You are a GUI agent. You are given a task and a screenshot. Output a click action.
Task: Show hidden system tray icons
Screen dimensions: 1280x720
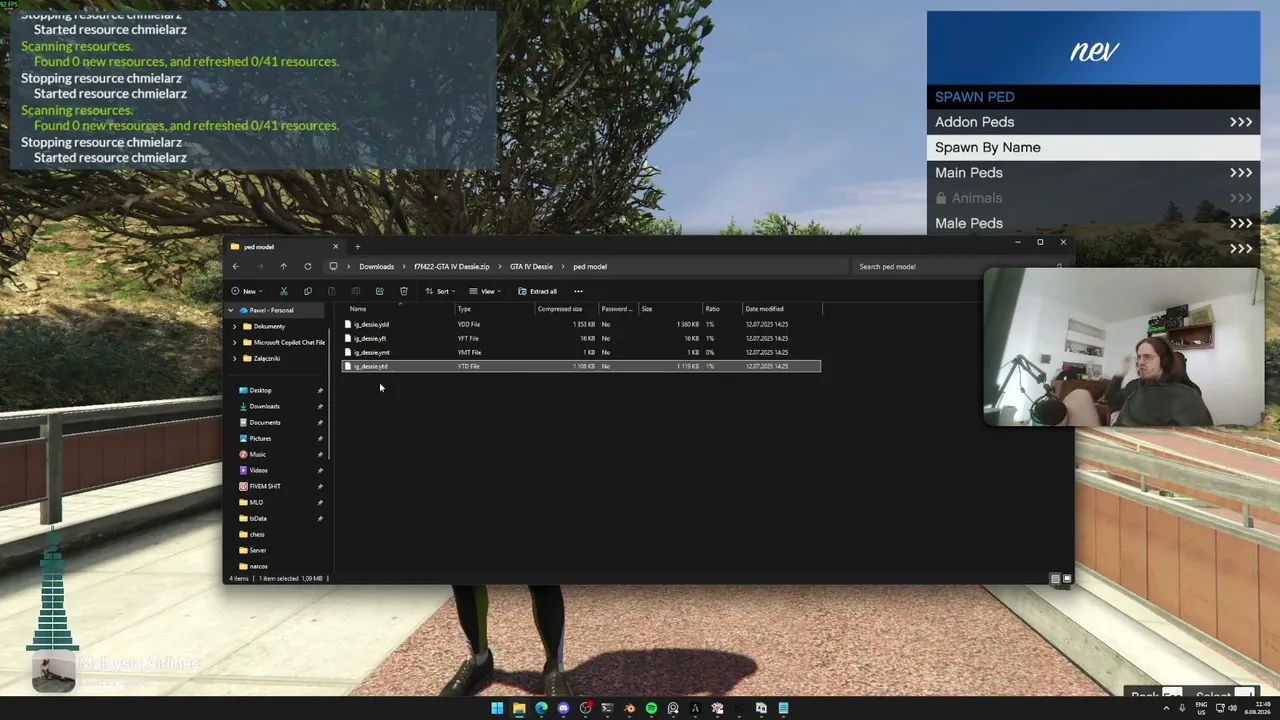click(x=1168, y=709)
